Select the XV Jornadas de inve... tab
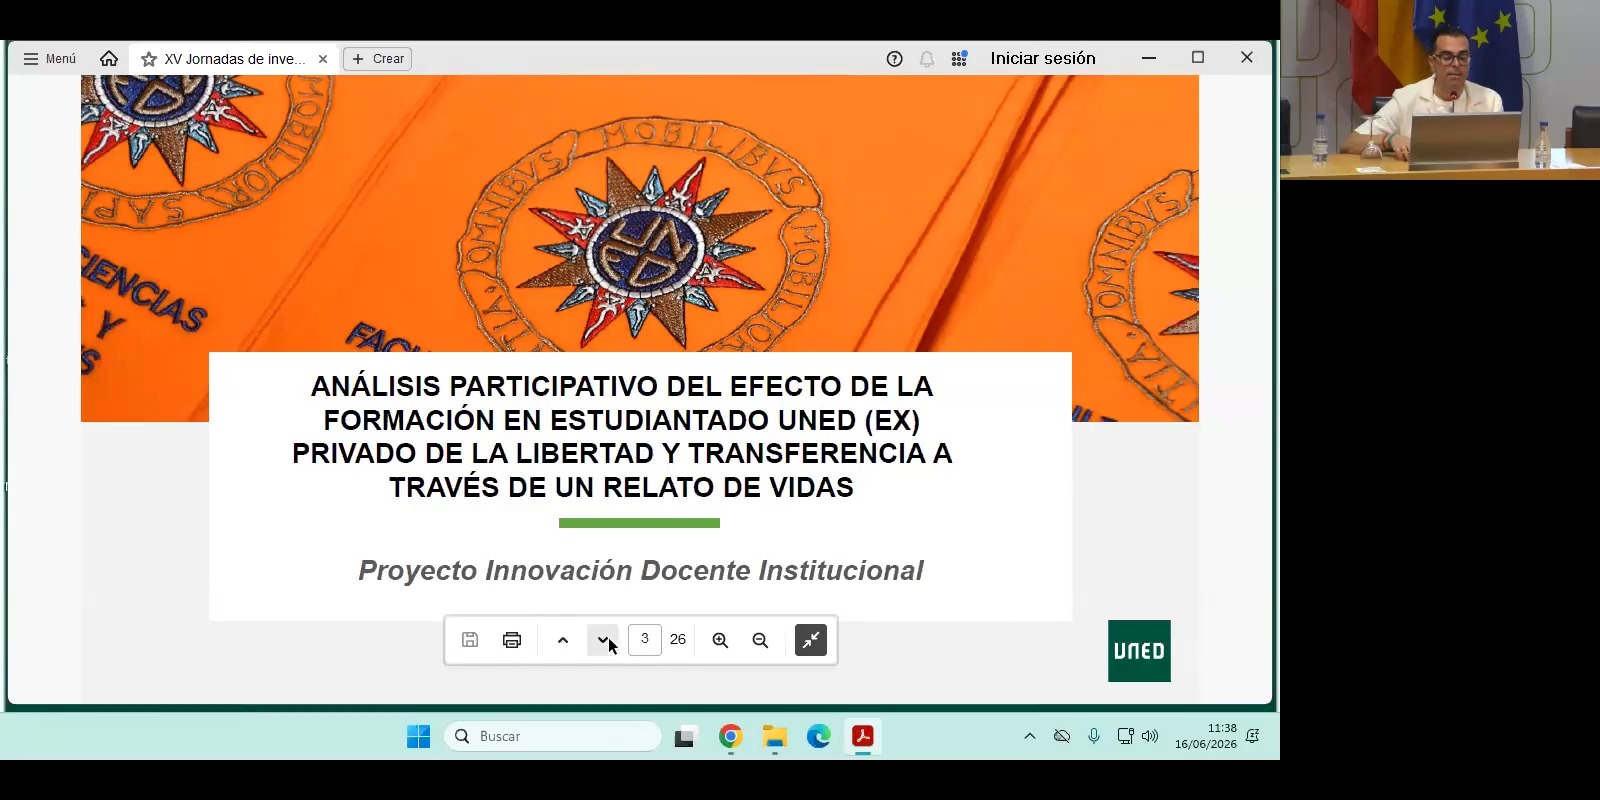Viewport: 1600px width, 800px height. (235, 59)
